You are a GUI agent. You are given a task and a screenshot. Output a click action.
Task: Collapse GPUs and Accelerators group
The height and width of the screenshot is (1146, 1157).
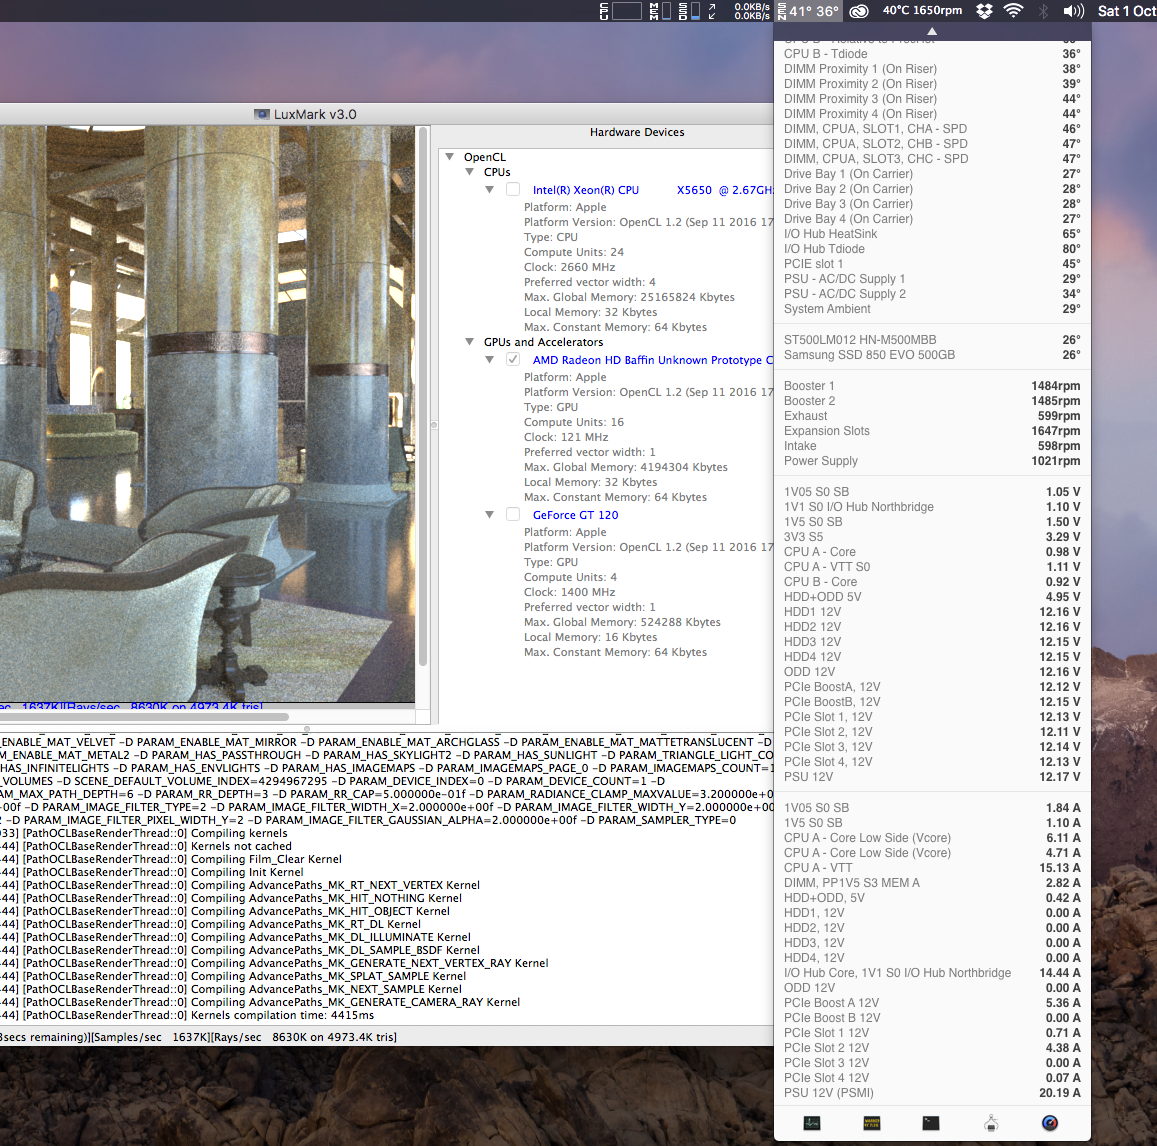click(x=469, y=342)
